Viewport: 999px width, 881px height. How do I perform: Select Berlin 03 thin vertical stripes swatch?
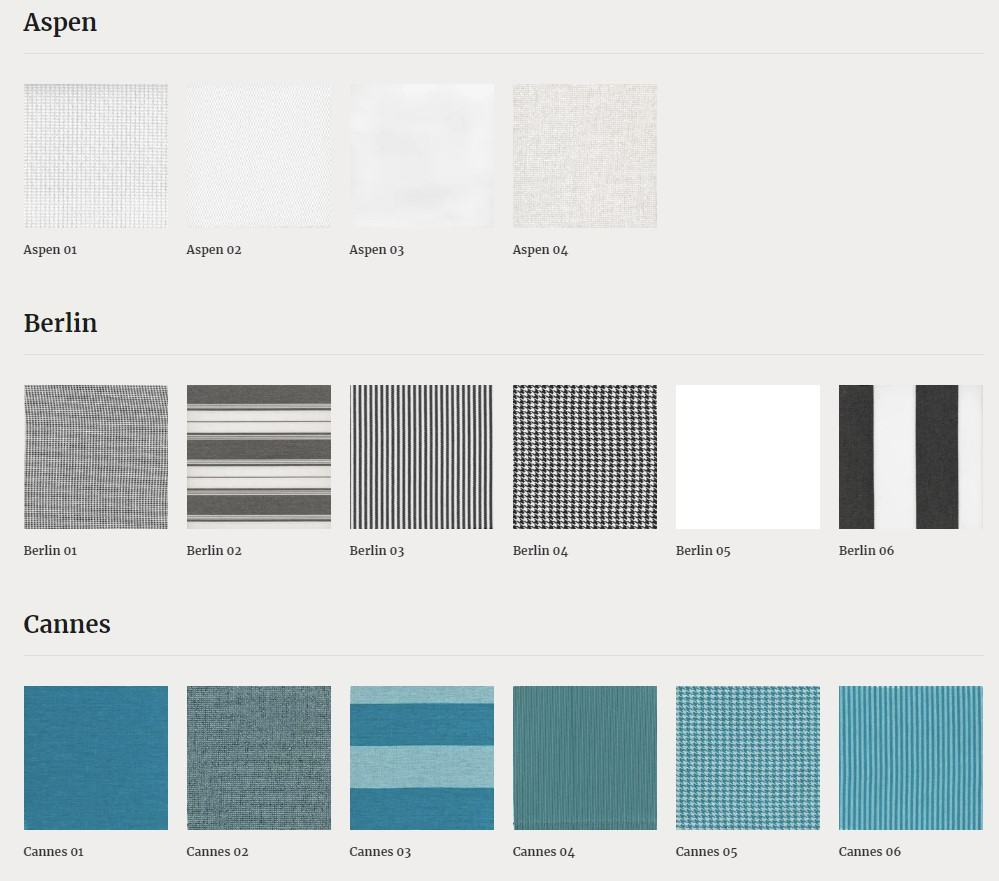(x=422, y=457)
